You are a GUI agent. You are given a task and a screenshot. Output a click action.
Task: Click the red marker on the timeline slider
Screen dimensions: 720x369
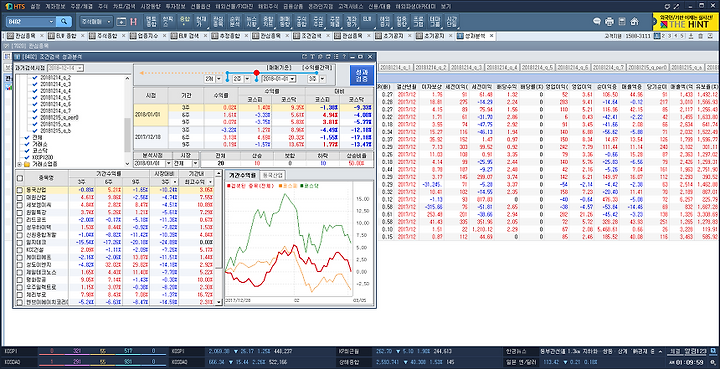[256, 73]
